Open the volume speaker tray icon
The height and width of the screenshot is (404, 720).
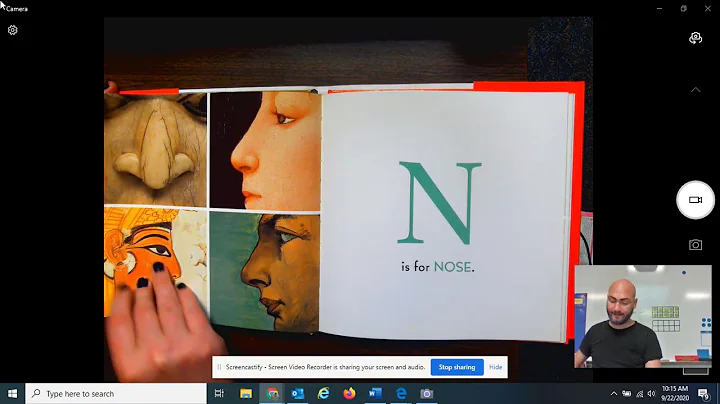(x=651, y=393)
